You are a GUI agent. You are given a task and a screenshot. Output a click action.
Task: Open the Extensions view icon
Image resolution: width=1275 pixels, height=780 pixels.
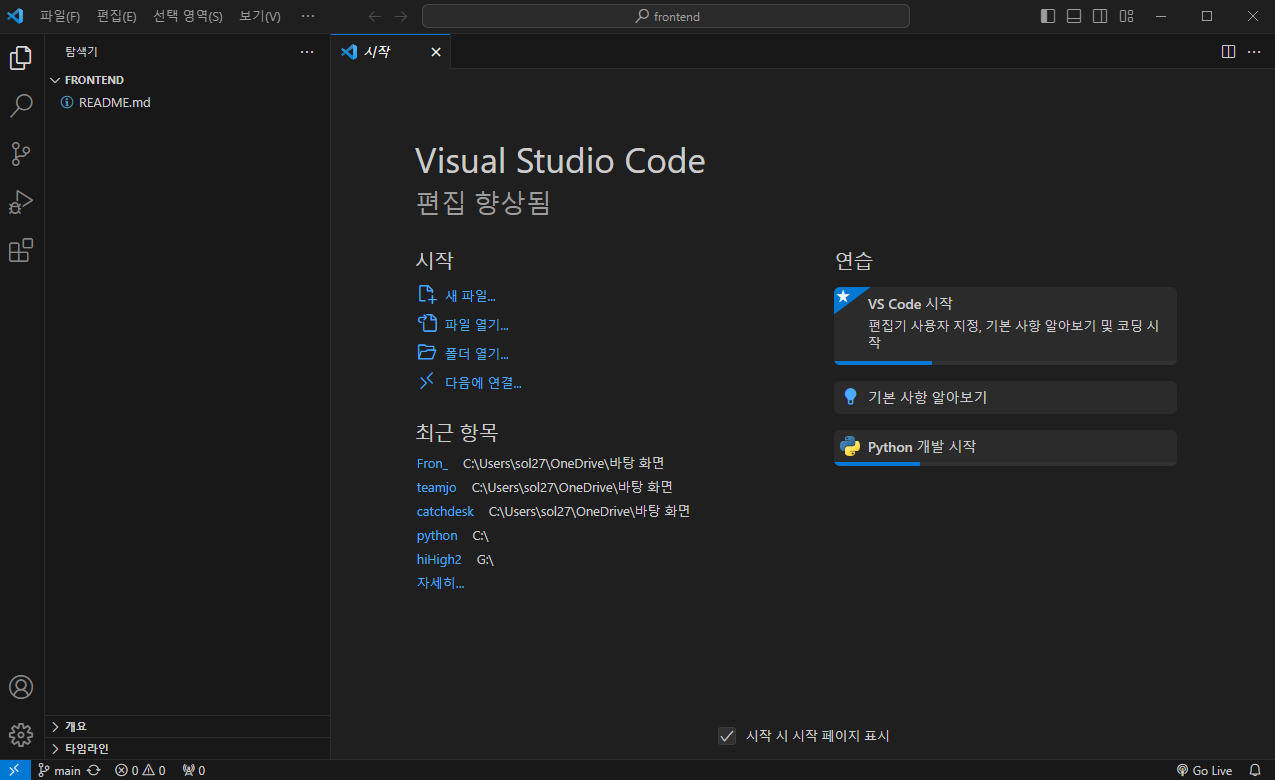pyautogui.click(x=21, y=250)
